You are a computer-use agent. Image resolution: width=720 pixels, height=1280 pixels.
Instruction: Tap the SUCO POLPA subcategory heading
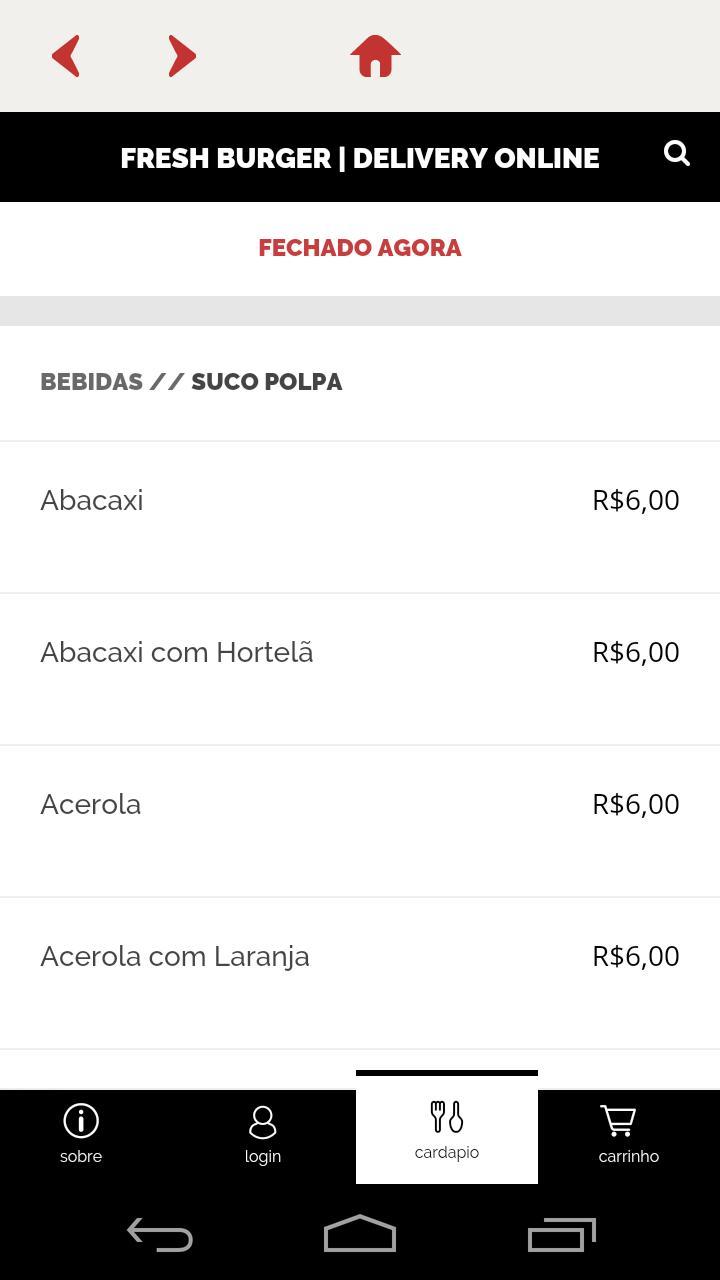tap(267, 382)
